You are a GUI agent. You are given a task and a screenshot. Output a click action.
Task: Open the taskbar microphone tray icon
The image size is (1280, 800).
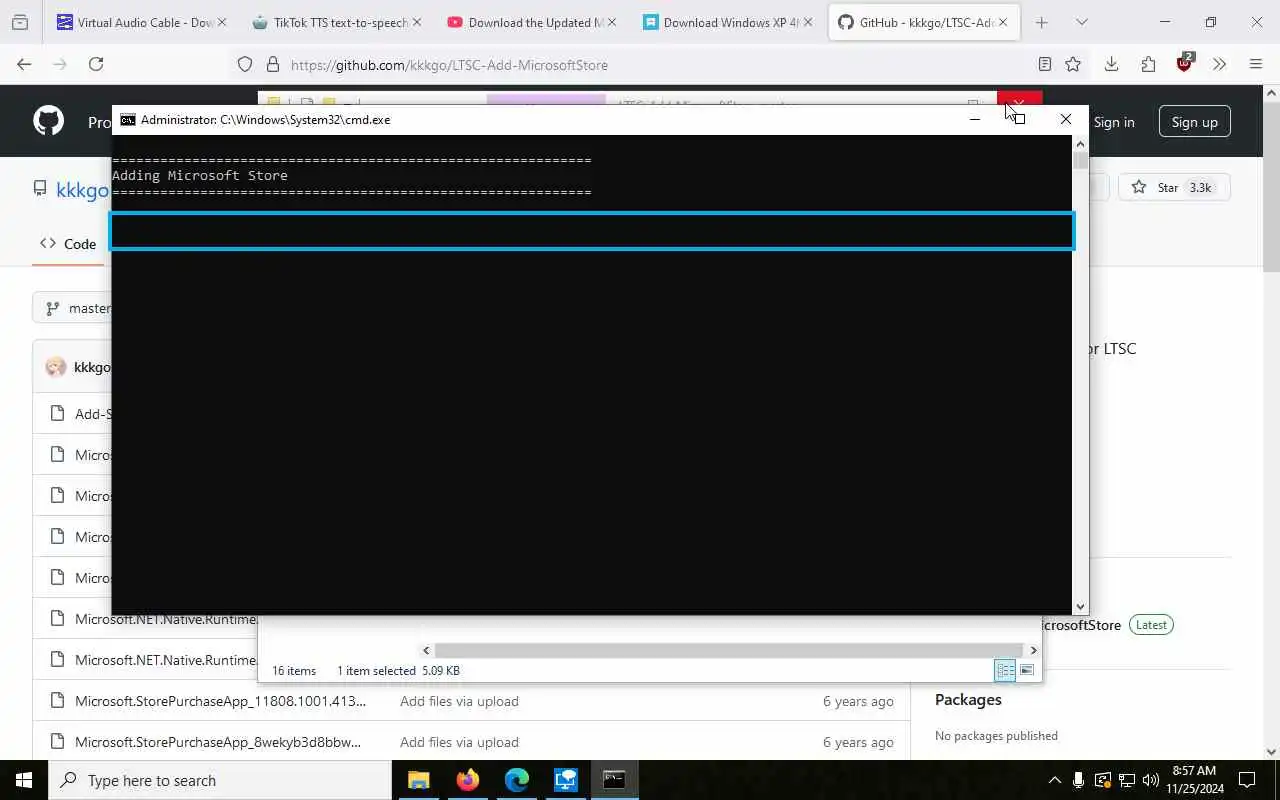coord(1078,780)
